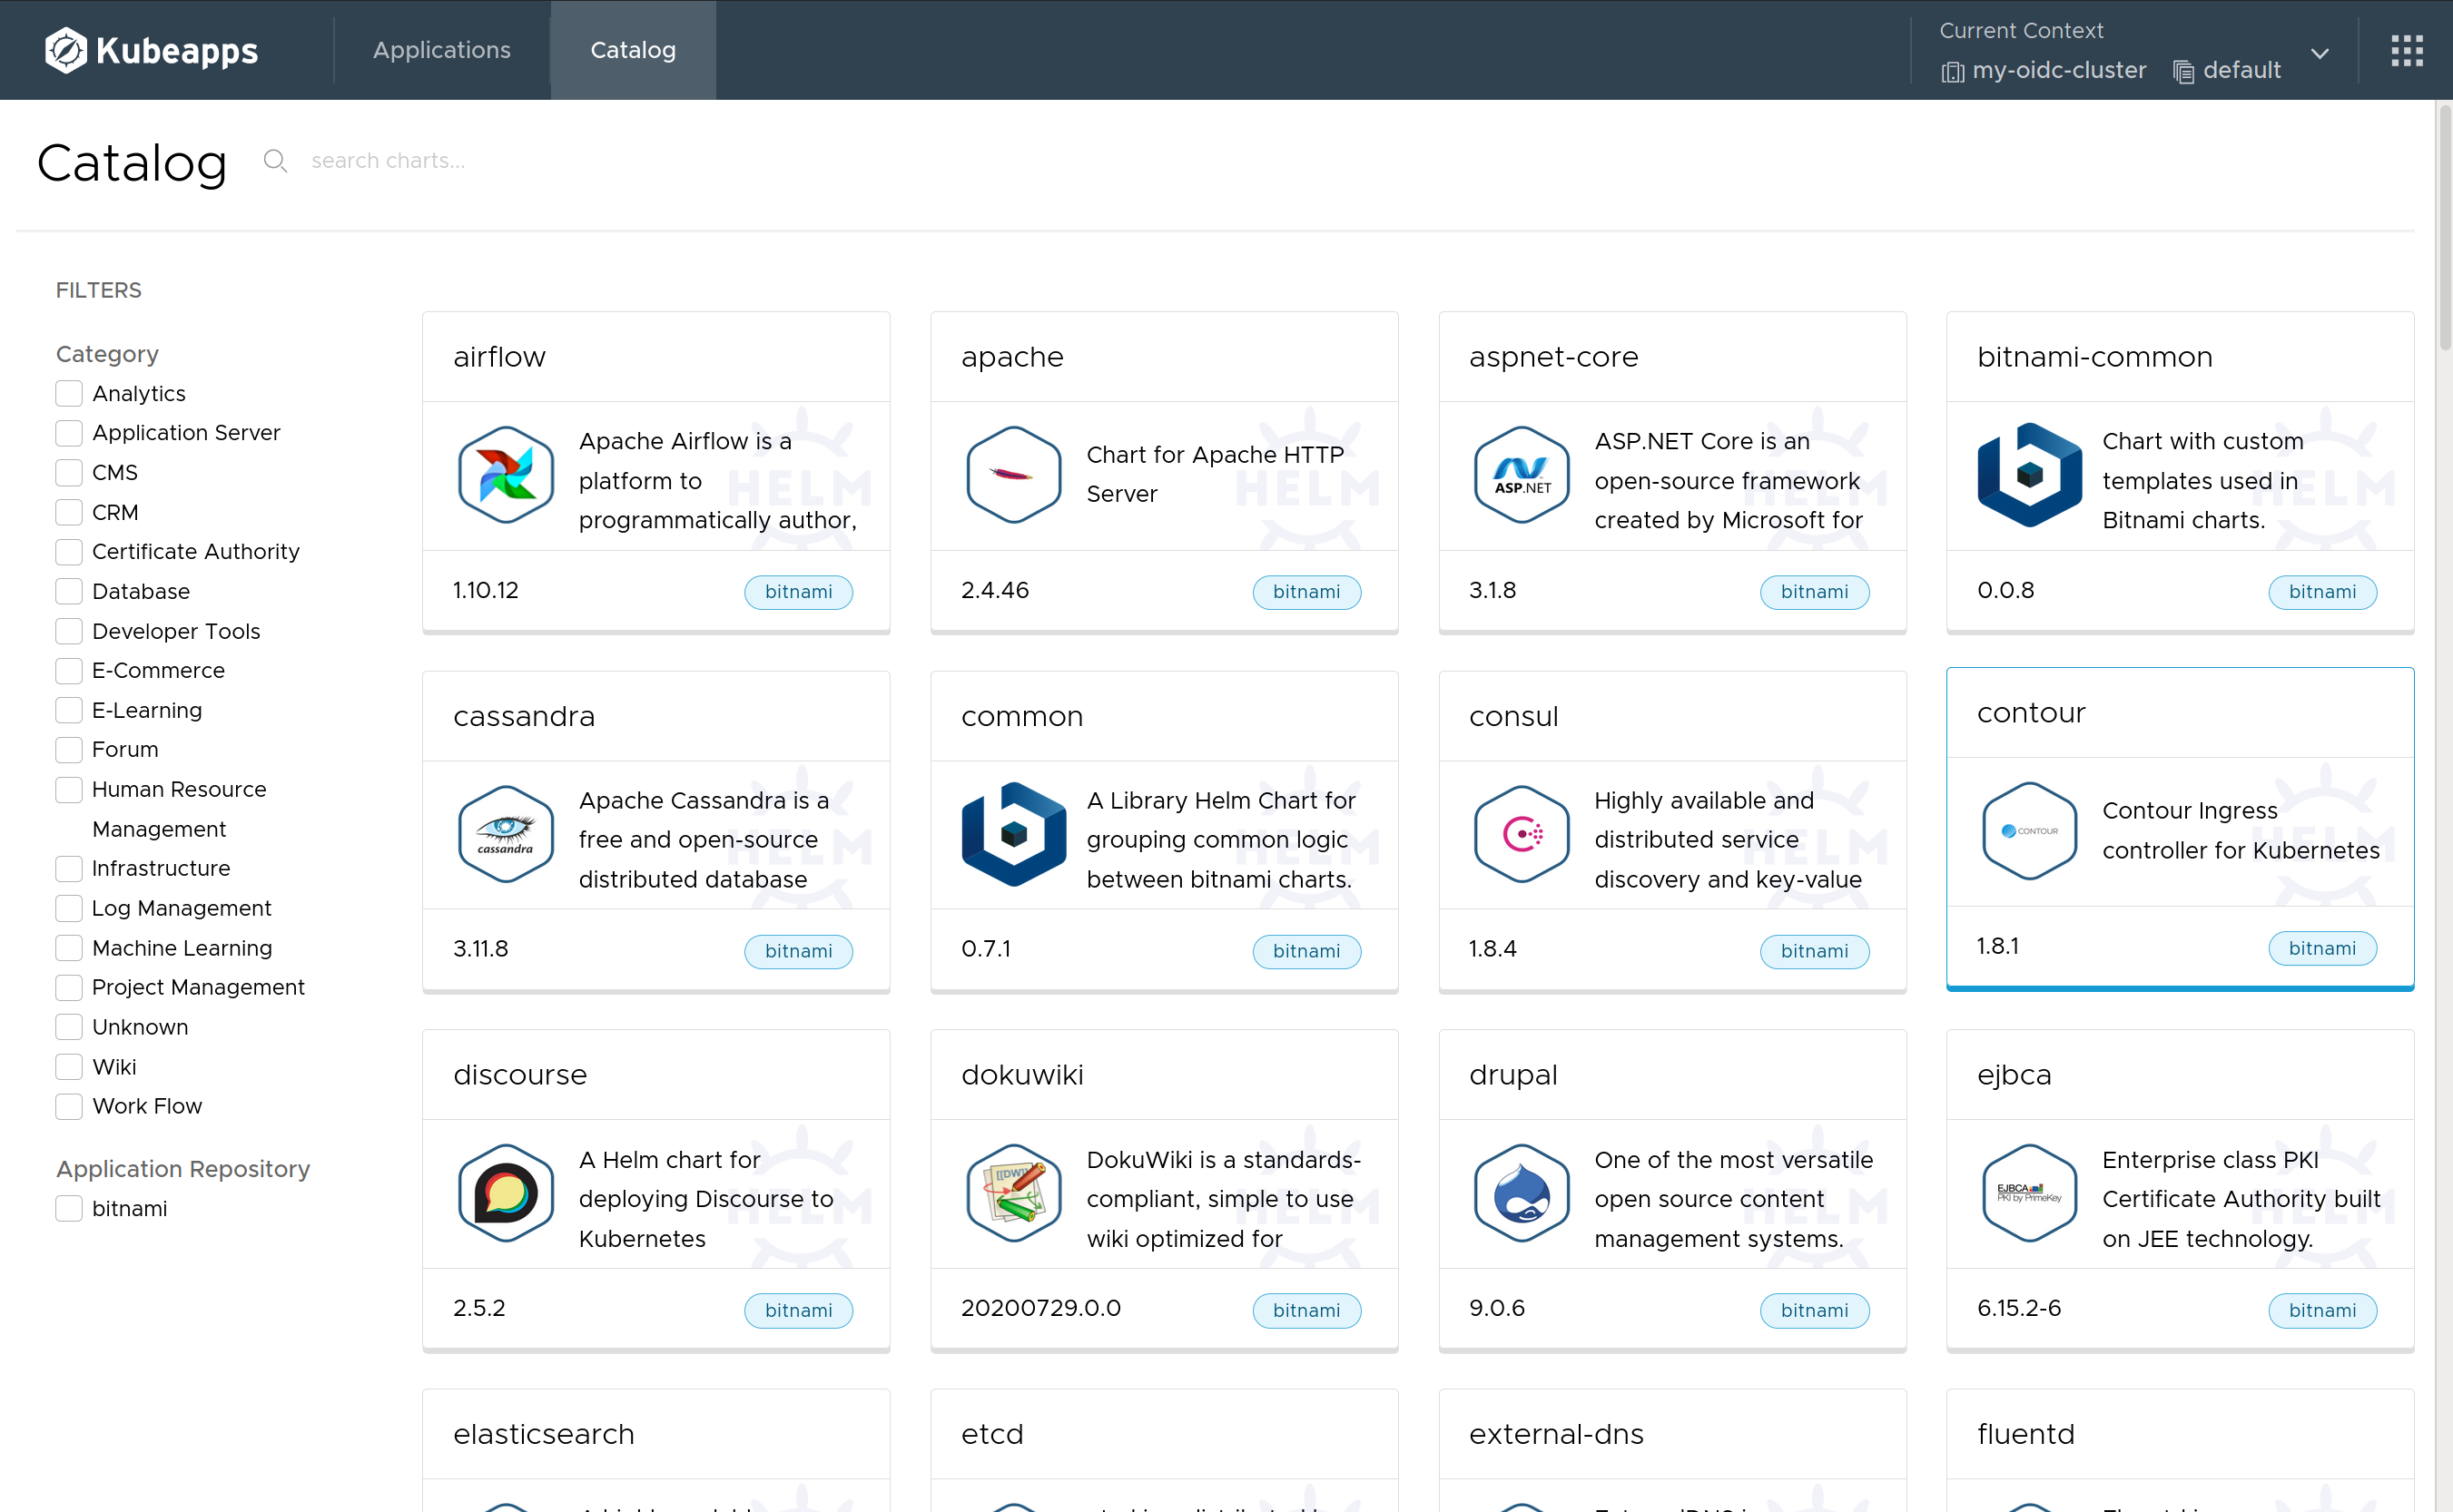Image resolution: width=2453 pixels, height=1512 pixels.
Task: Click the Apache Airflow pinwheel icon
Action: (x=506, y=475)
